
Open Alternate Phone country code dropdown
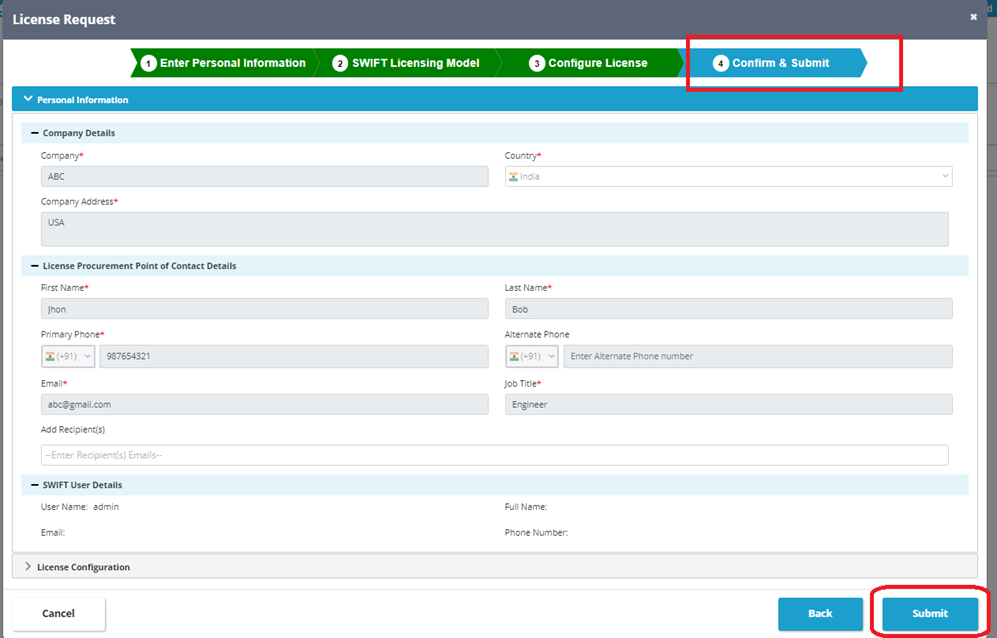pos(532,356)
